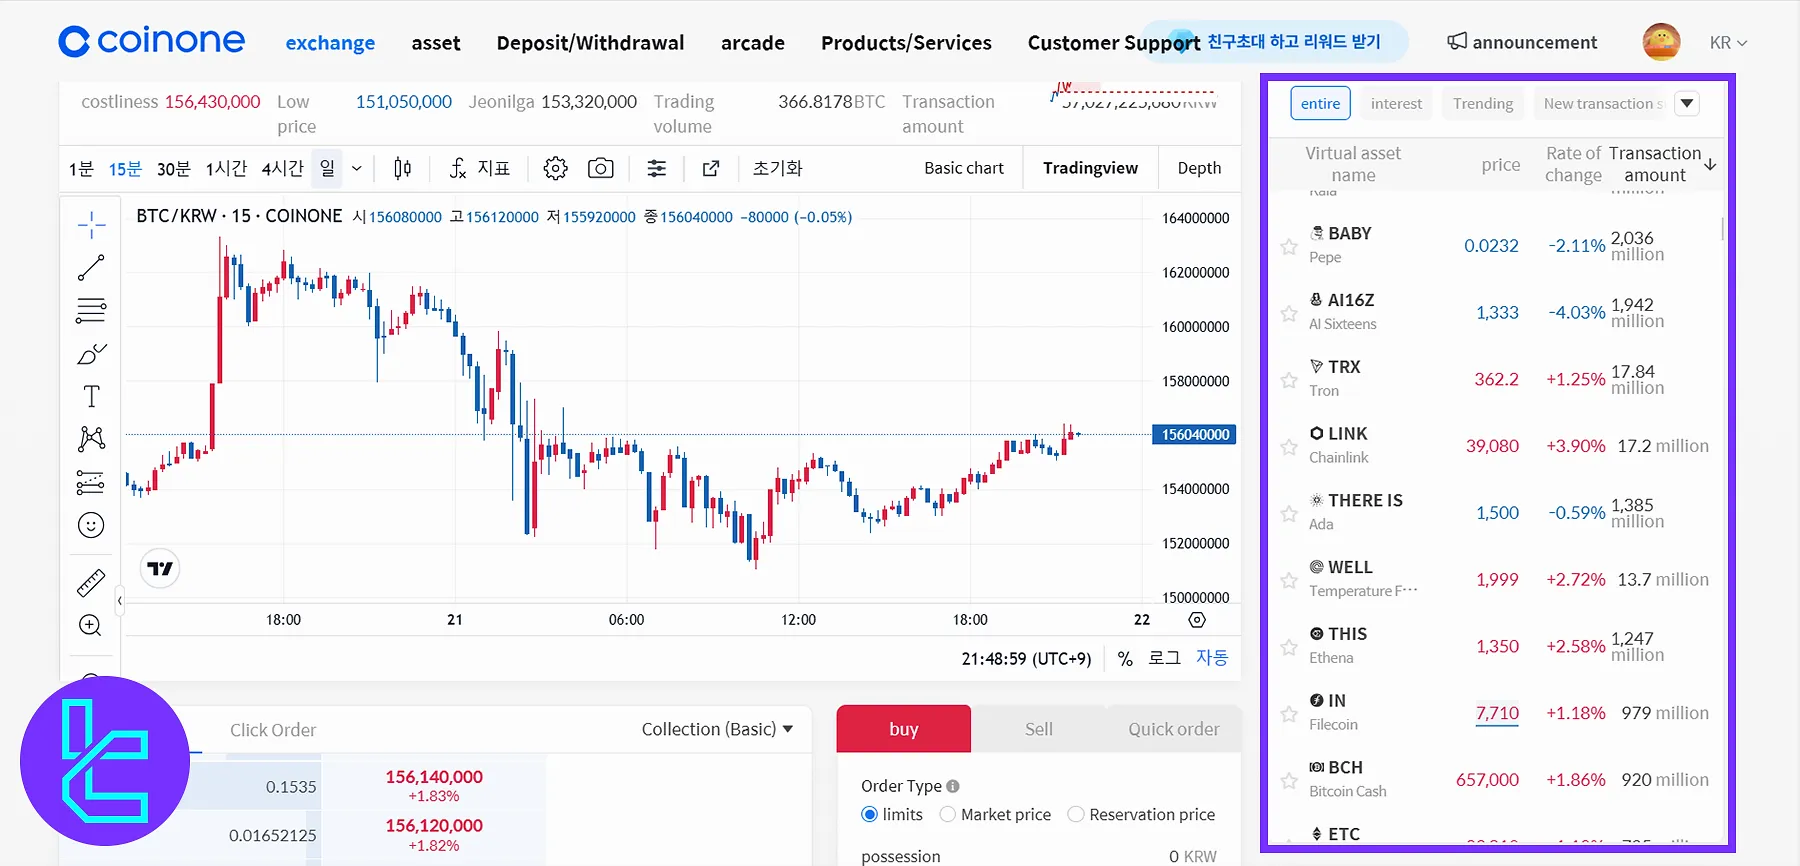
Task: Toggle the 자동 auto scale button
Action: 1212,658
